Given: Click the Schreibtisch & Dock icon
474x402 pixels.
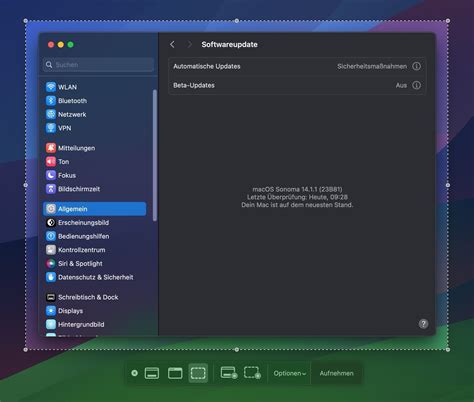Looking at the screenshot, I should tap(51, 297).
